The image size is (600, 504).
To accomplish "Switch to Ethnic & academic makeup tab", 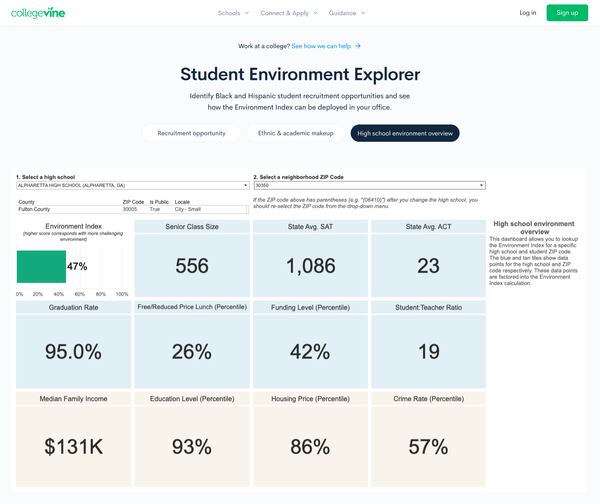I will [295, 133].
